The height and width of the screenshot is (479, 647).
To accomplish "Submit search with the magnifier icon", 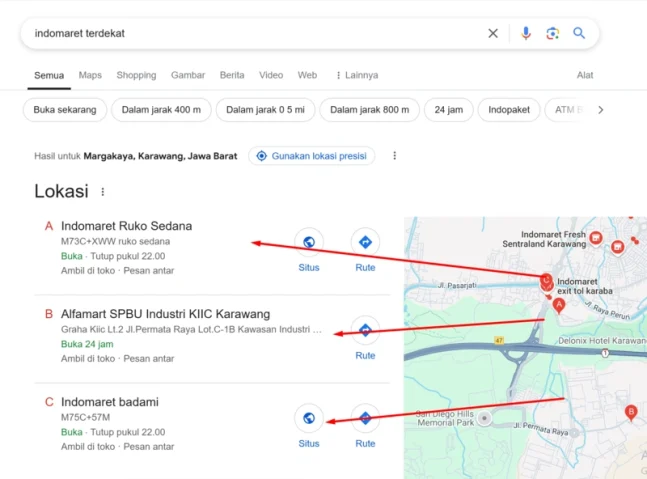I will coord(579,33).
